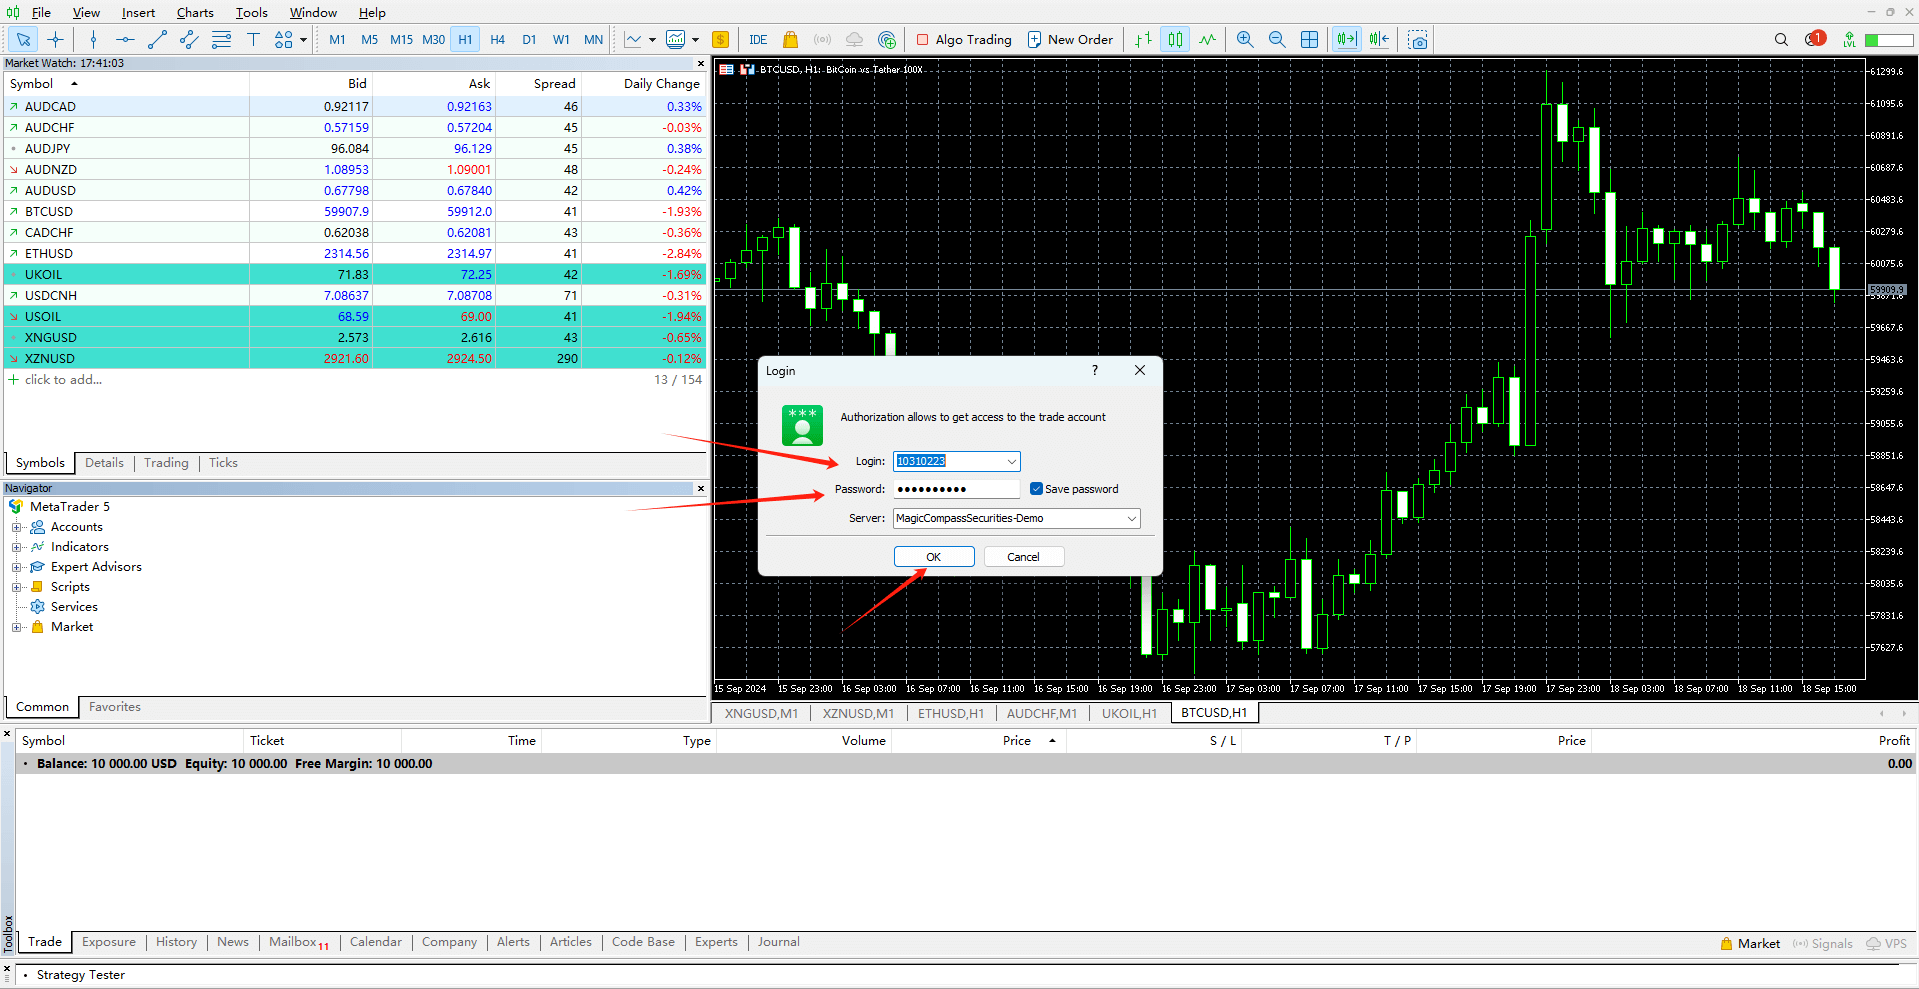Open the VPS cloud toolbar icon

854,40
